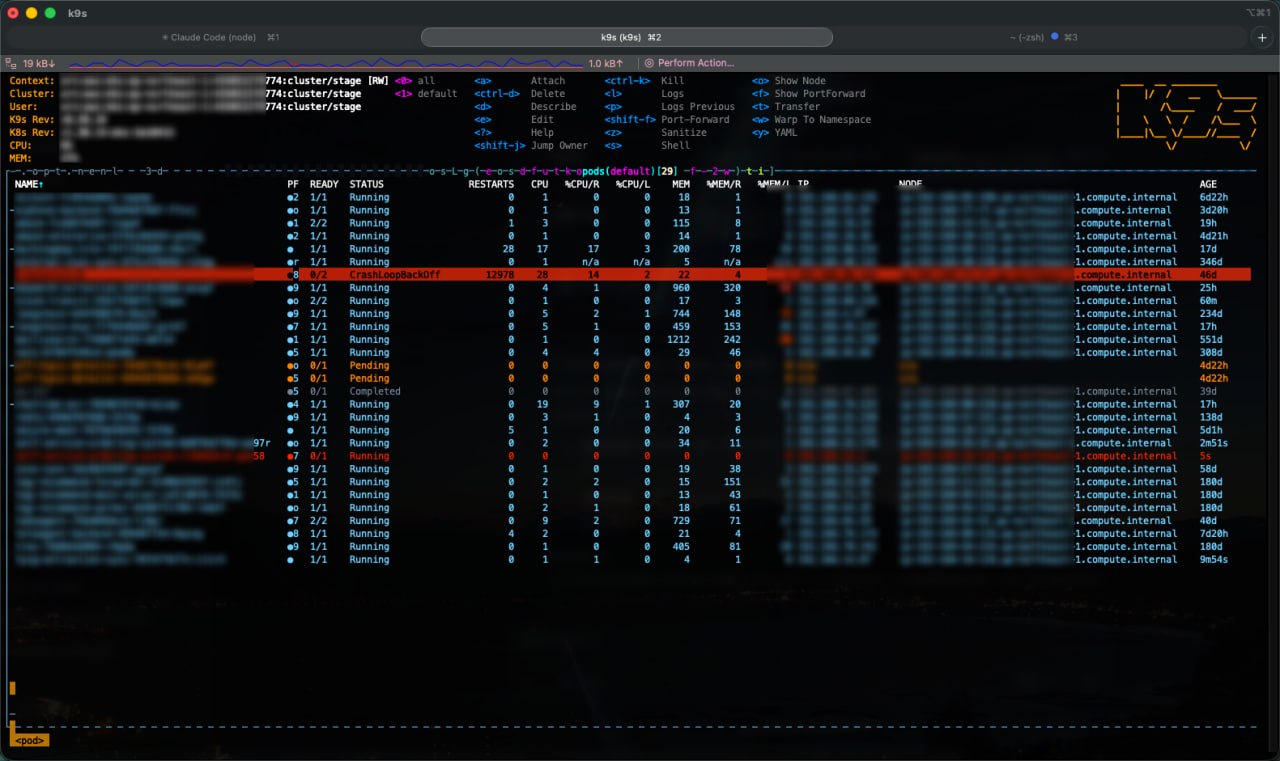Switch to the Claude Code (node) tab
Screen dimensions: 1280x761
[214, 37]
